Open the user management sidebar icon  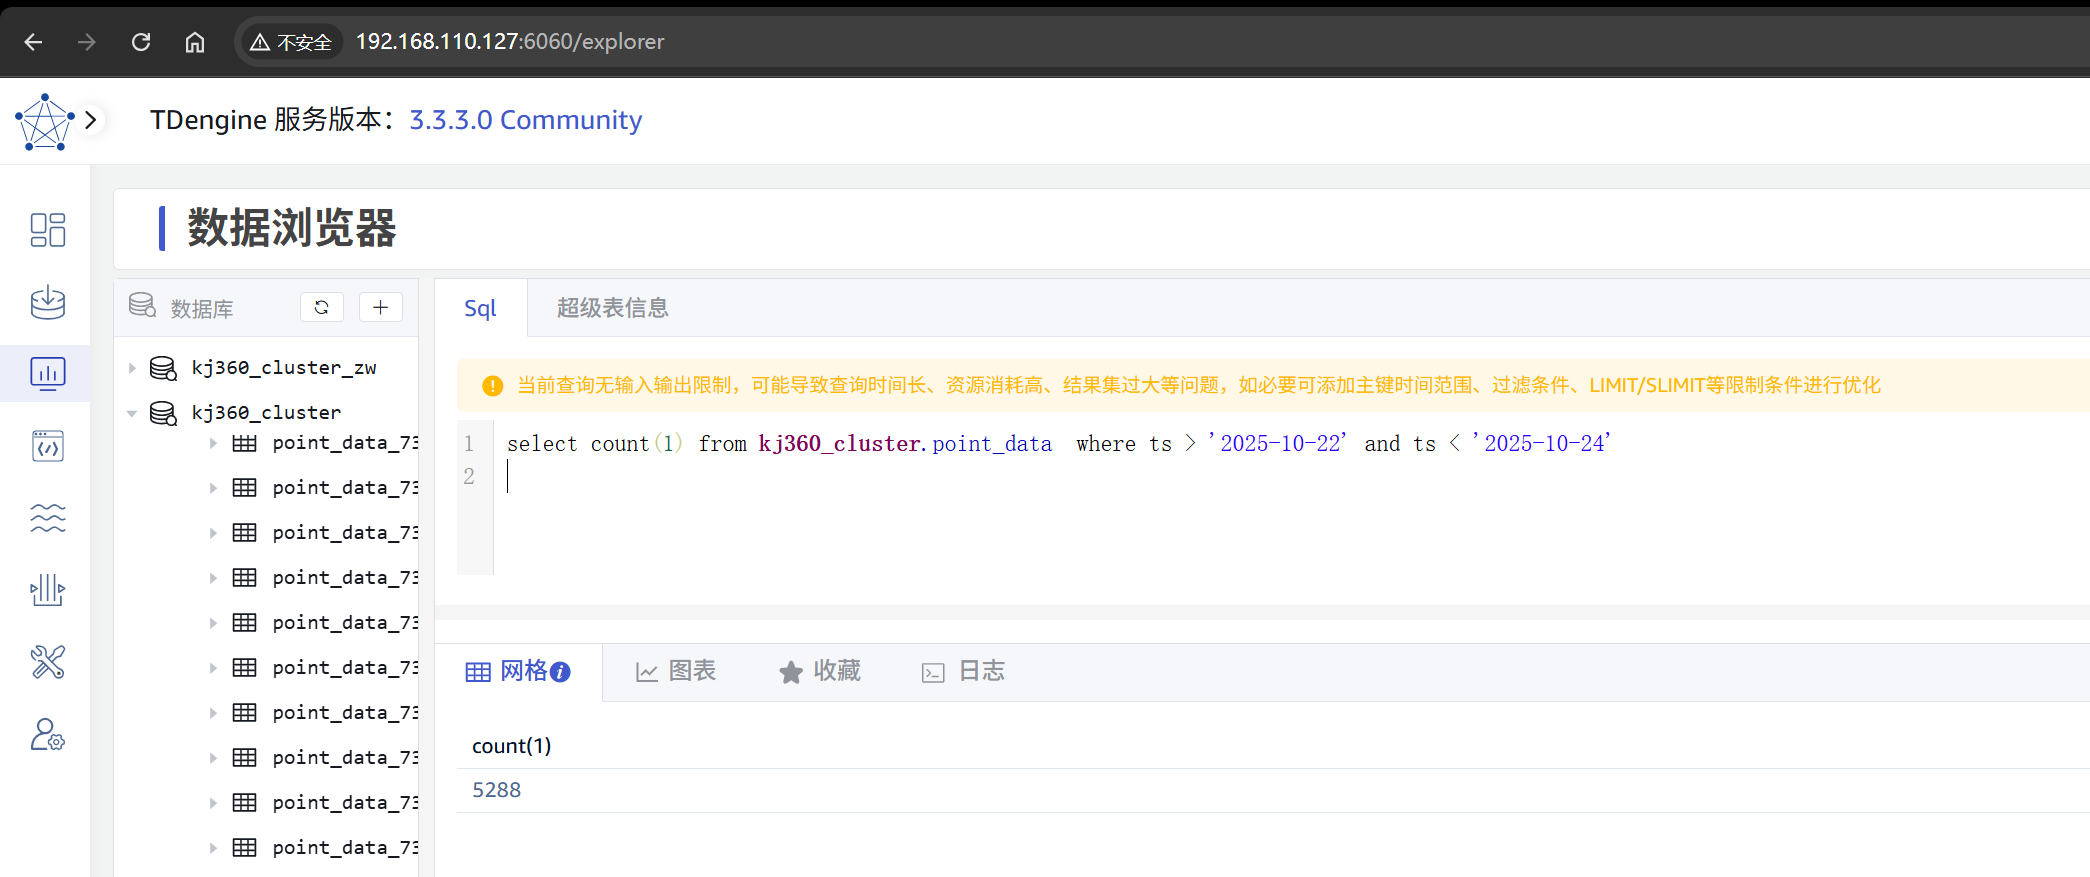click(47, 735)
